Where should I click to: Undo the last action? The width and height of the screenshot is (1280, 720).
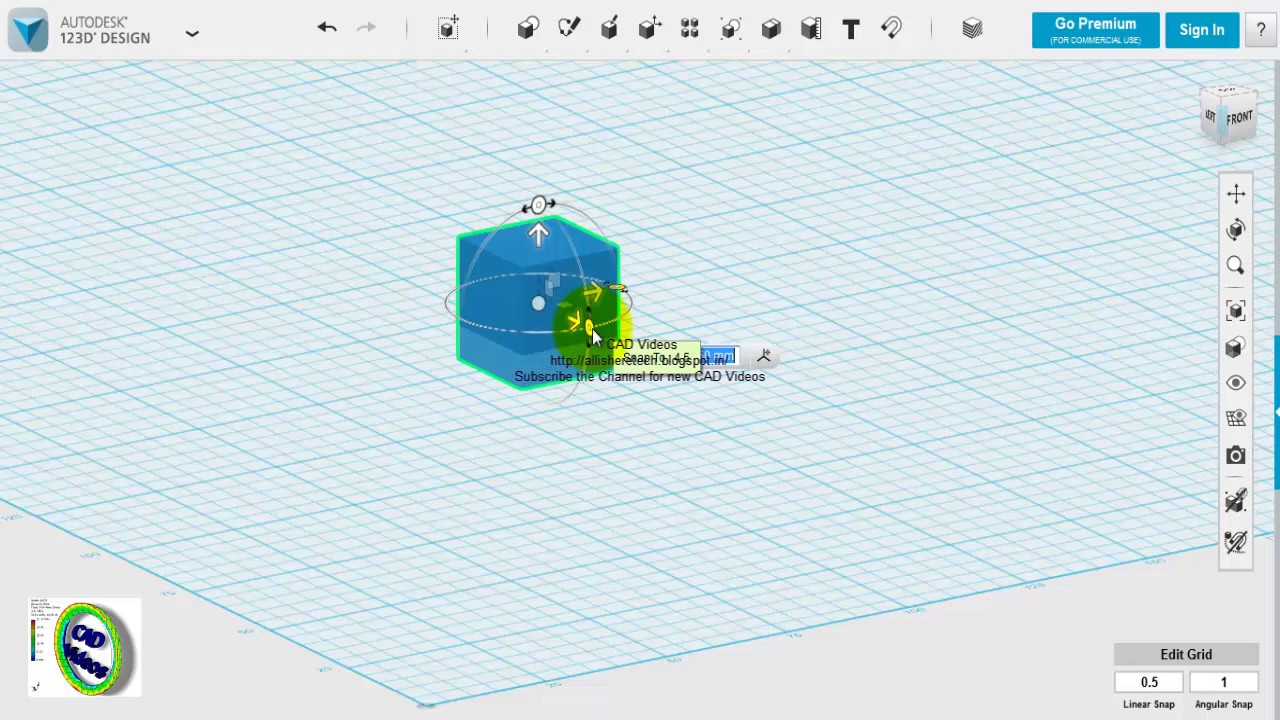coord(327,28)
